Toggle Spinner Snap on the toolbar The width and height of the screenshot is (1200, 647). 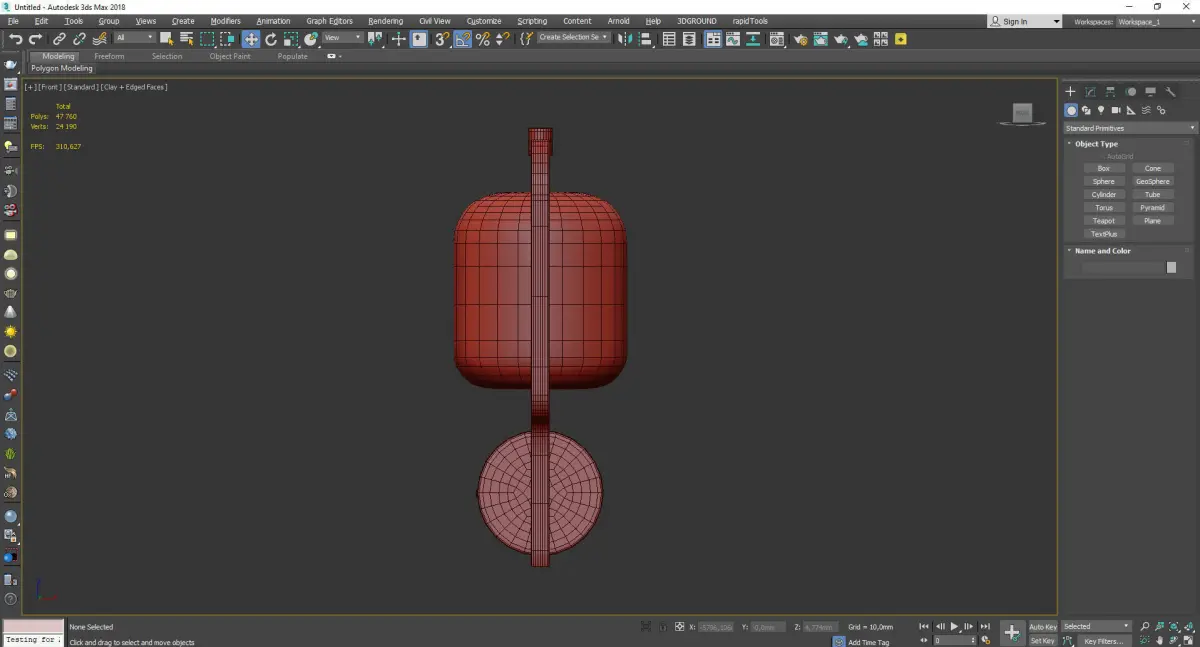coord(502,39)
